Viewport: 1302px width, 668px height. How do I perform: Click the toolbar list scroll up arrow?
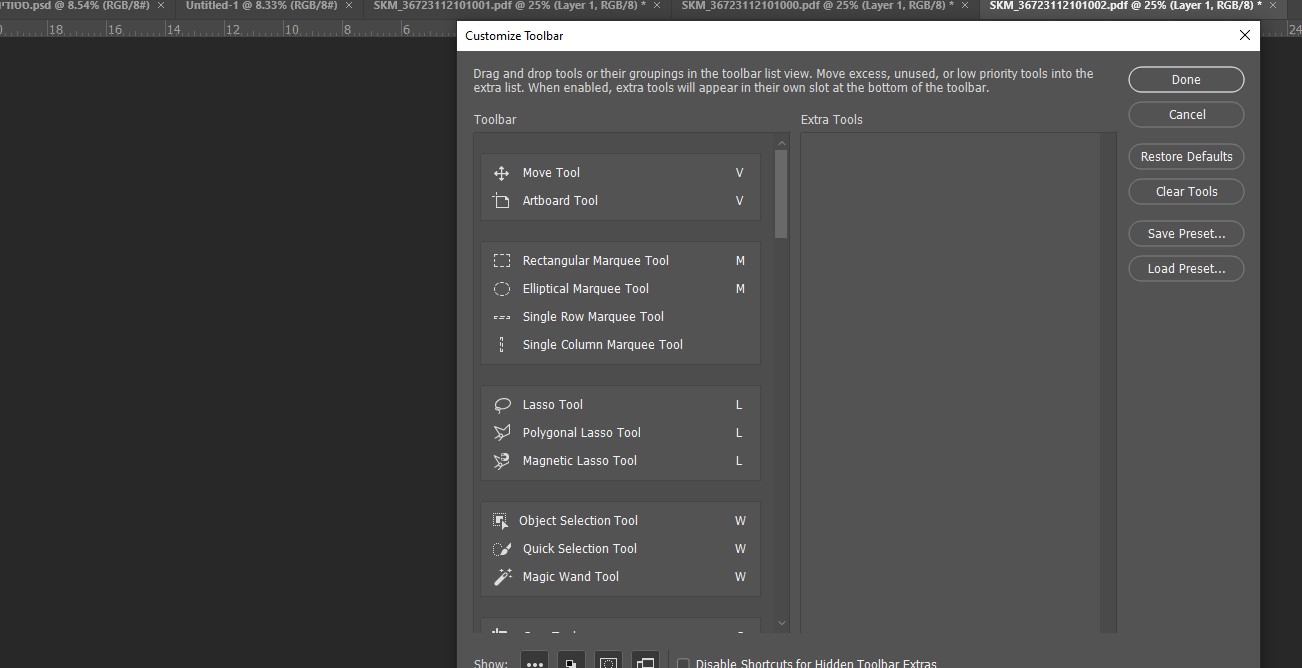(x=782, y=143)
